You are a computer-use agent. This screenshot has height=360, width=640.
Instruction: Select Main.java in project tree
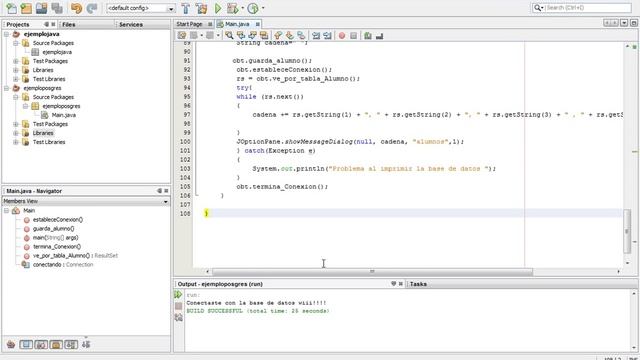coord(64,115)
